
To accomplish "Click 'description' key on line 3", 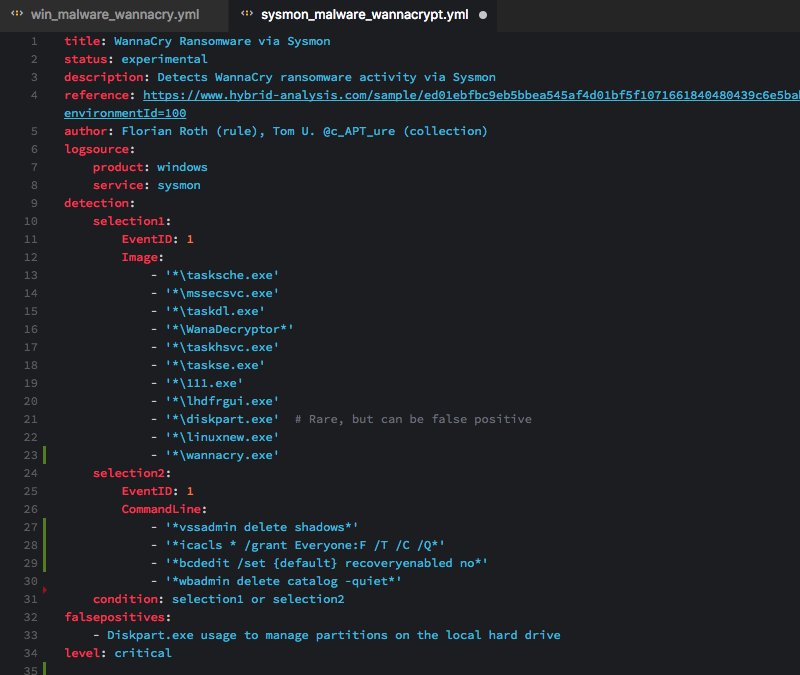I will pos(104,77).
